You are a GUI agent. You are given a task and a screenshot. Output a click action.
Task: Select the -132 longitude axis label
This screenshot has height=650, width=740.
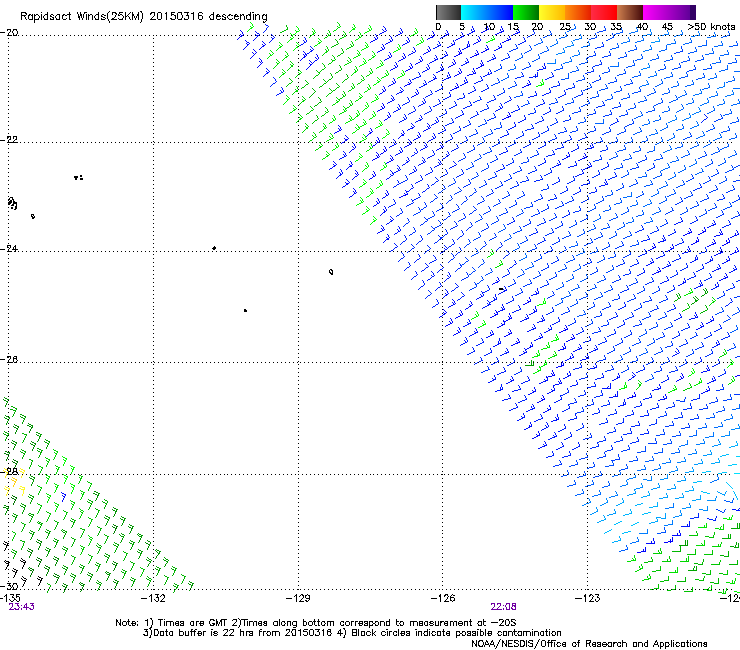(x=153, y=598)
